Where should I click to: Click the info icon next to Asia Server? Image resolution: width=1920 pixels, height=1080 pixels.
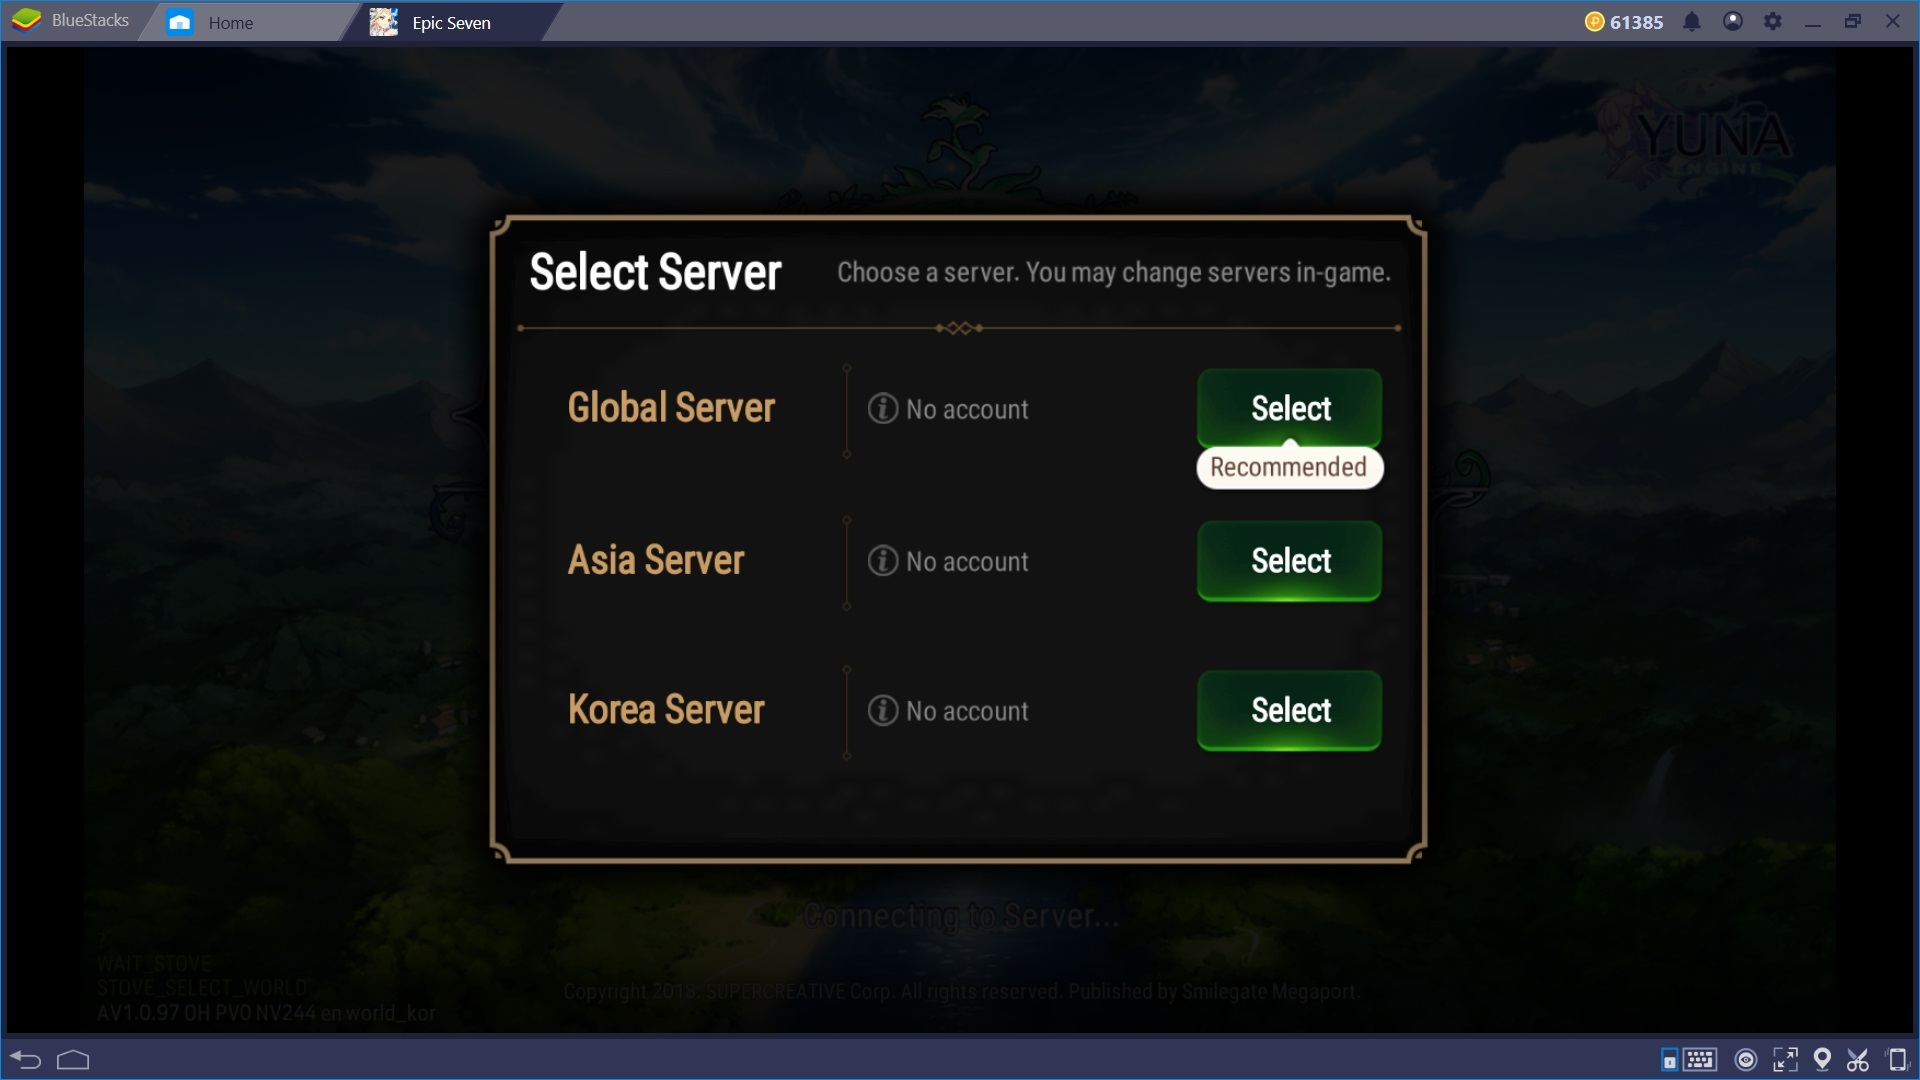click(882, 560)
